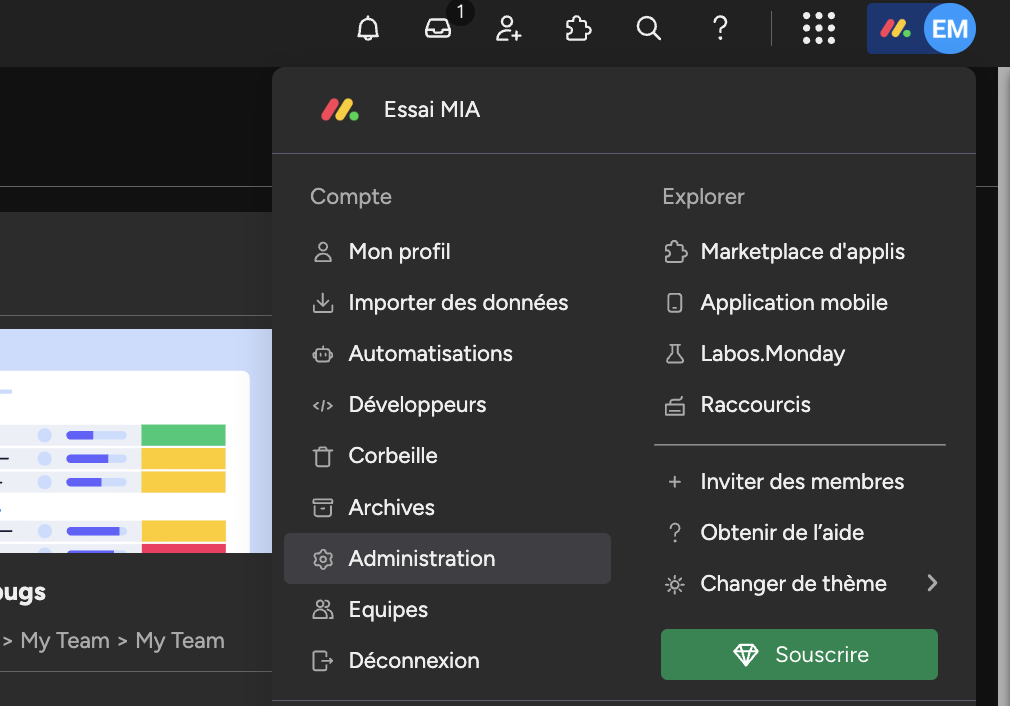Click the flask icon beside Labos.Monday

[675, 354]
